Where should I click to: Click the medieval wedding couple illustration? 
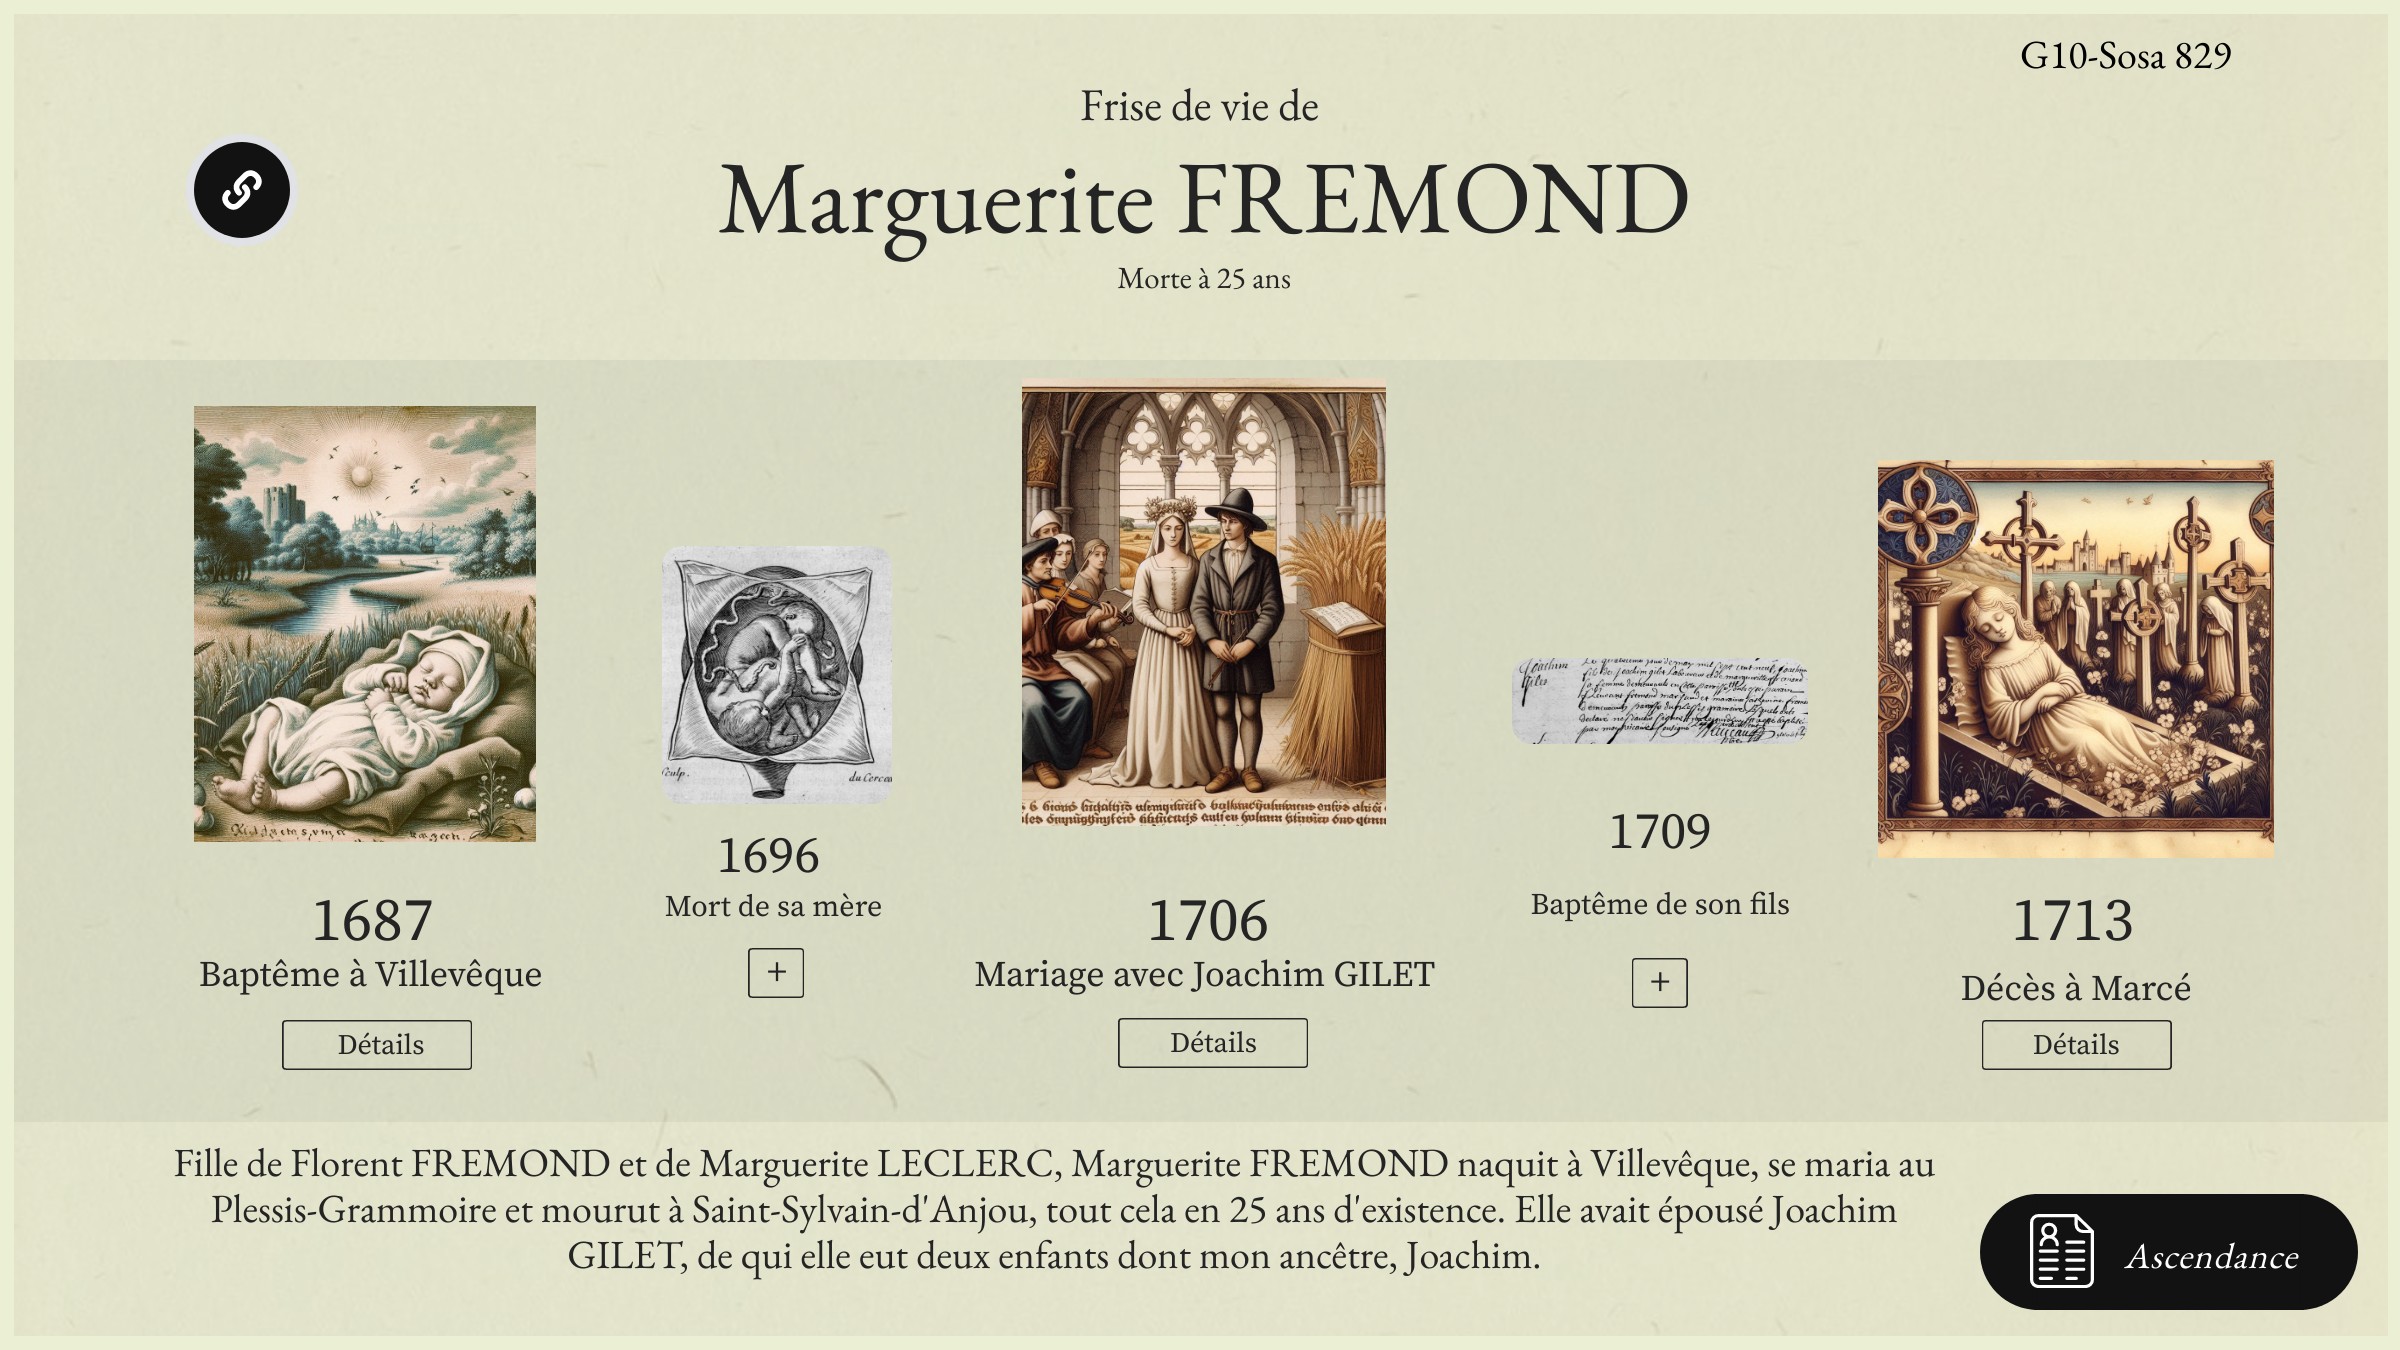coord(1204,603)
